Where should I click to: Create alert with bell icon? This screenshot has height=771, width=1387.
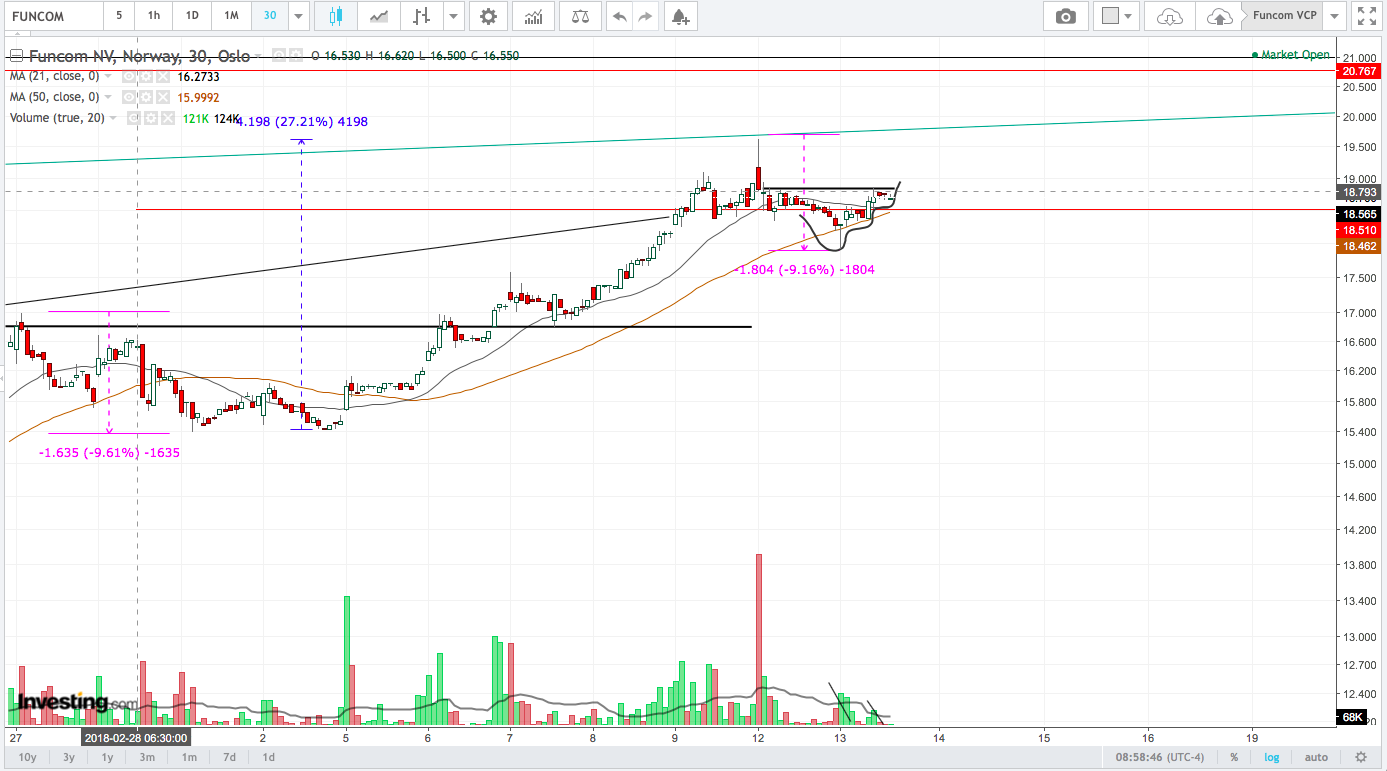point(680,16)
